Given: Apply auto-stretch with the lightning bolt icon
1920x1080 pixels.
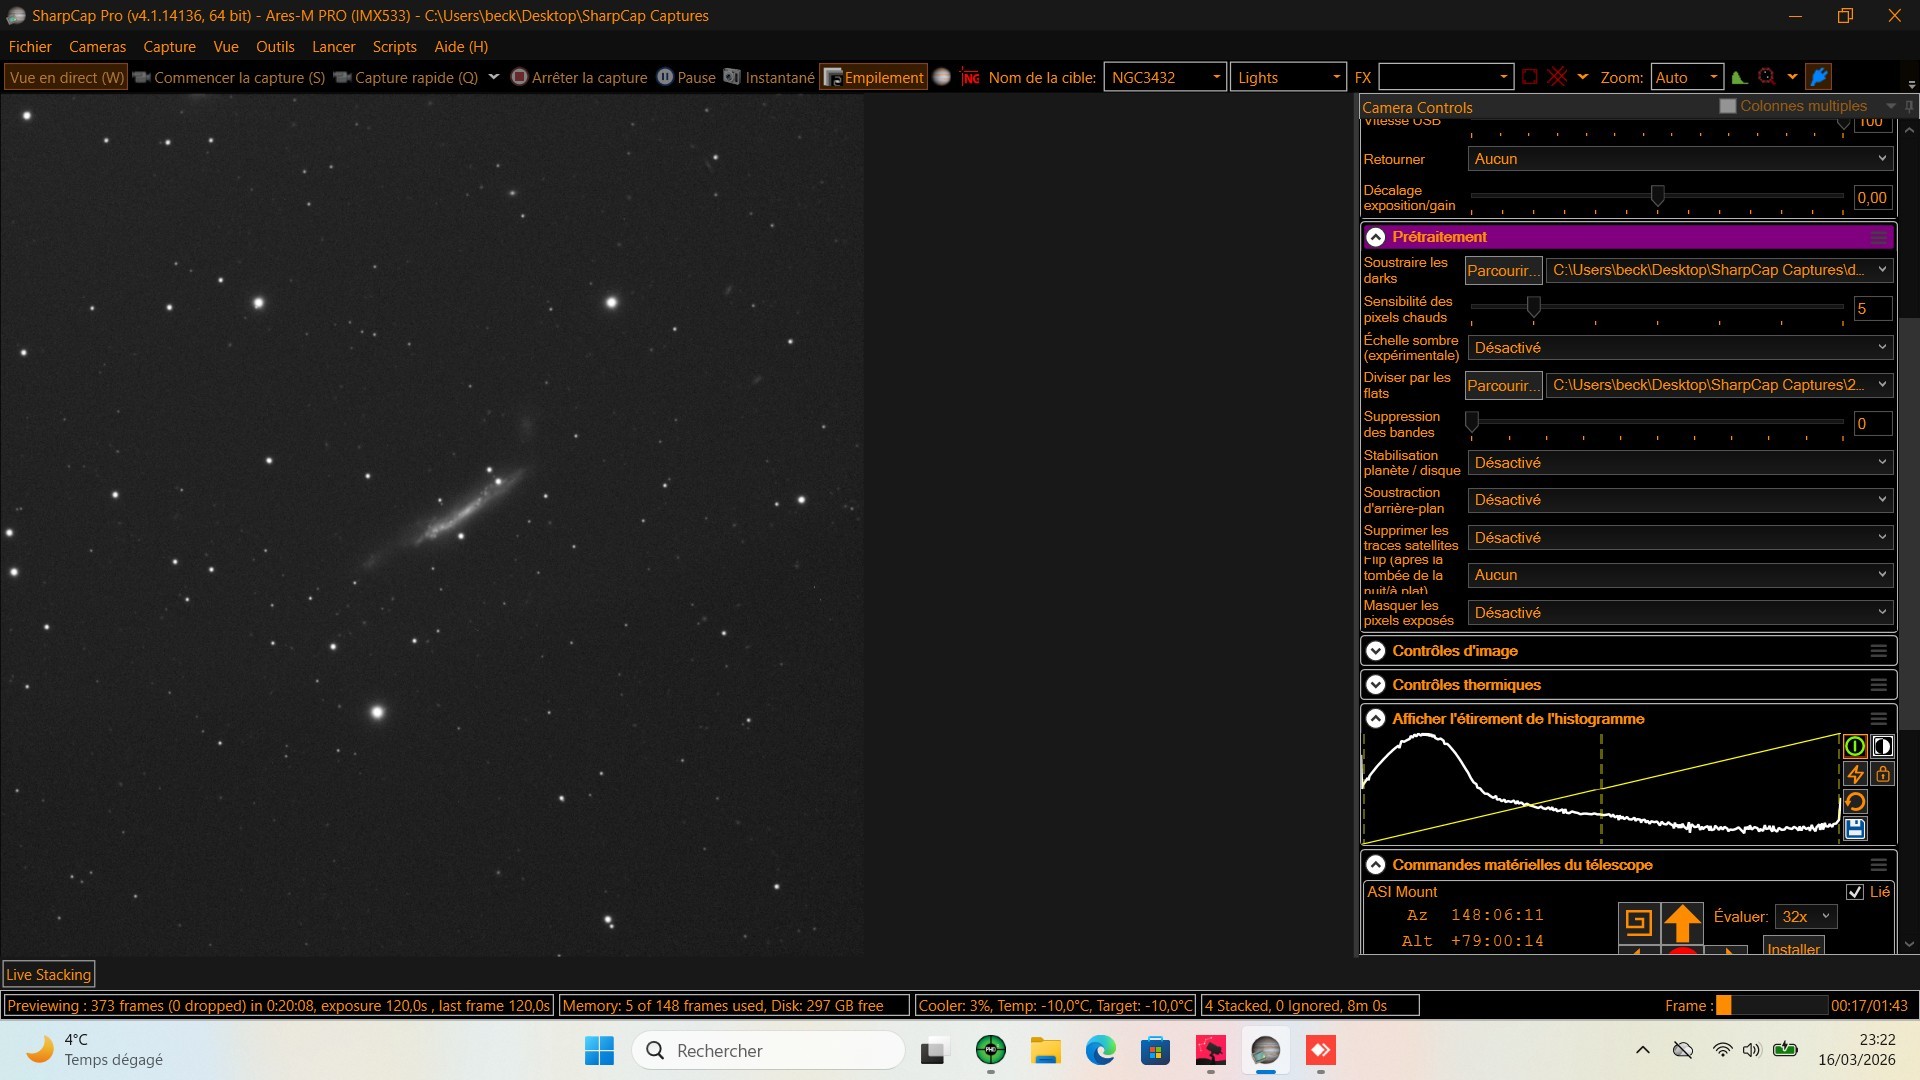Looking at the screenshot, I should pos(1854,774).
